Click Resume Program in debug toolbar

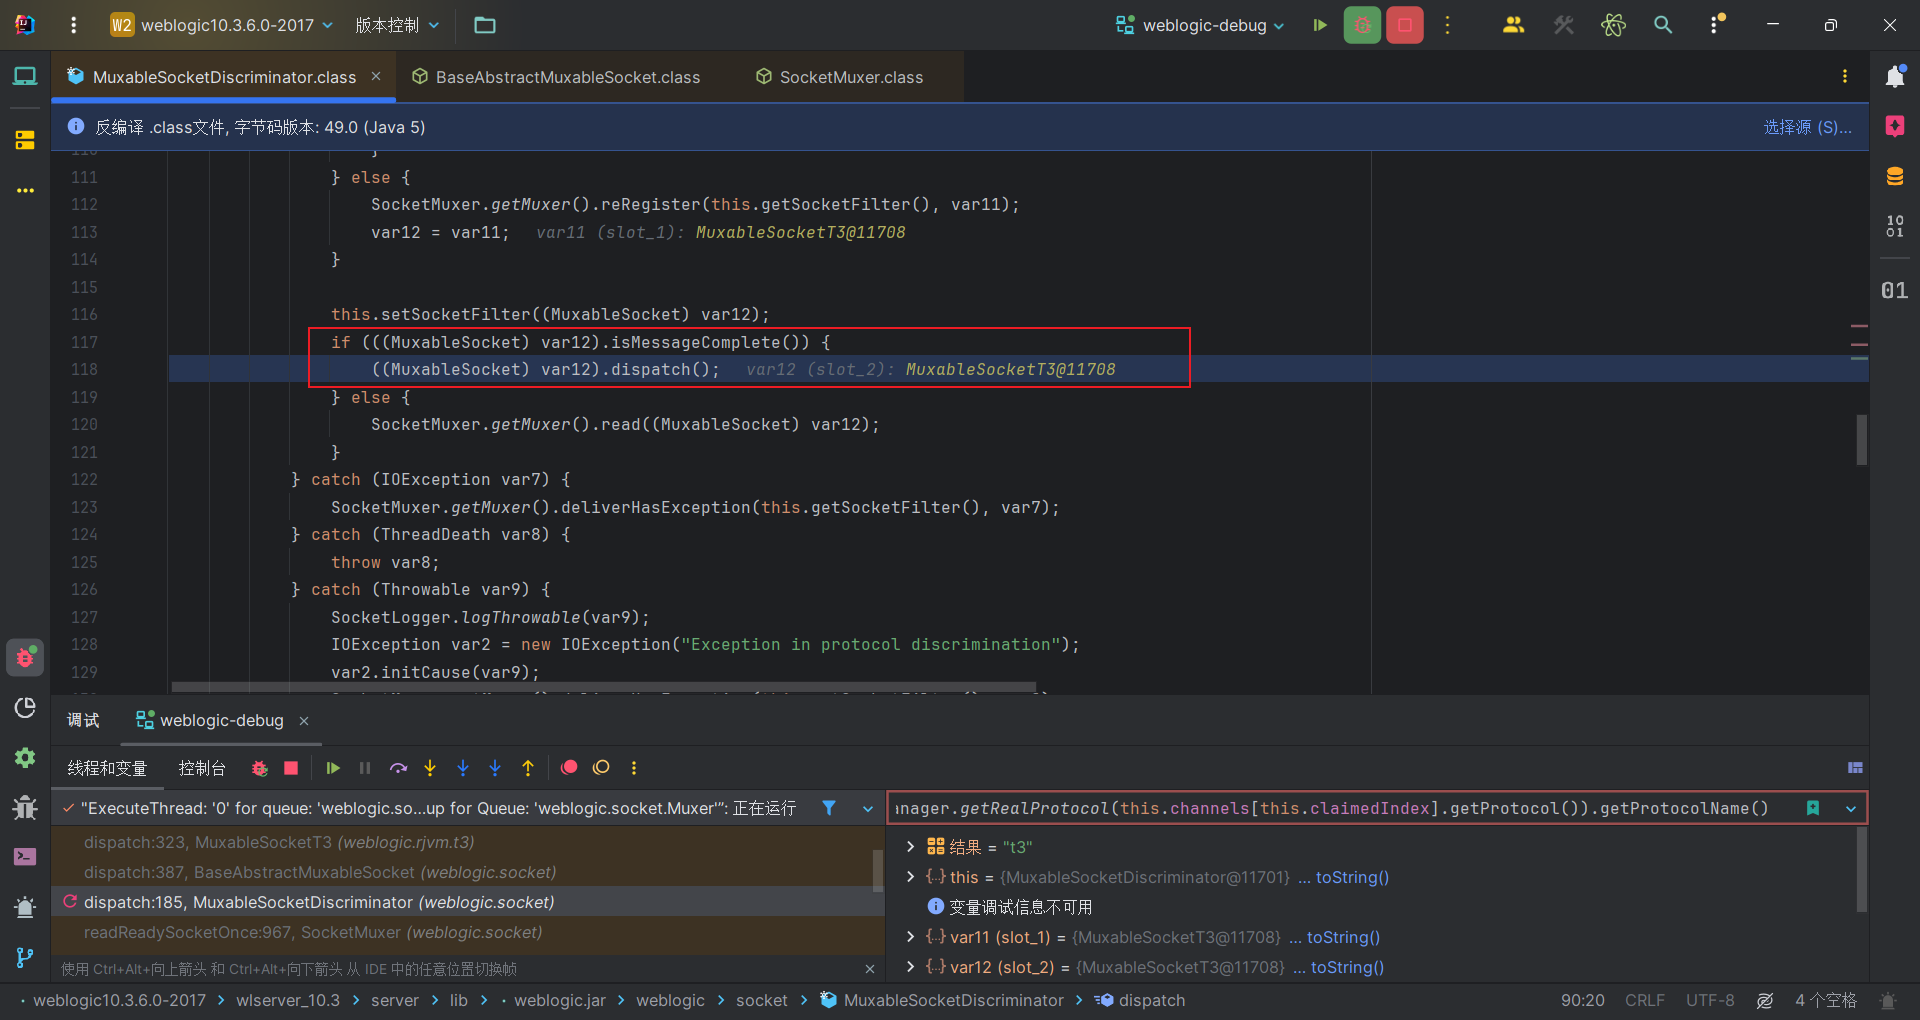[333, 768]
